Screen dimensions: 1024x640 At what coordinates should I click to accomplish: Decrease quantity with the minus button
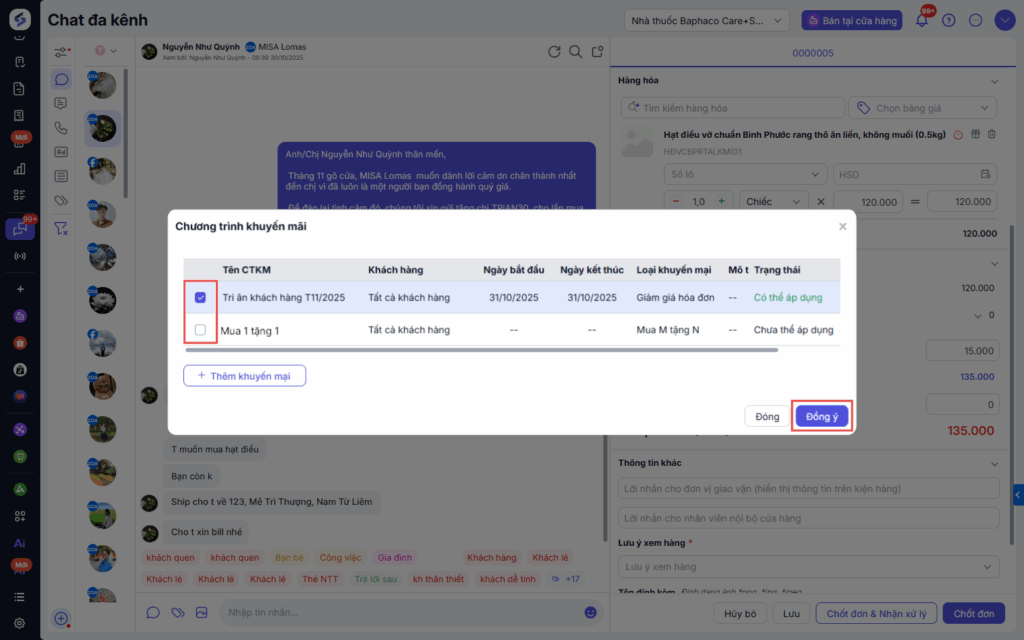pyautogui.click(x=676, y=201)
